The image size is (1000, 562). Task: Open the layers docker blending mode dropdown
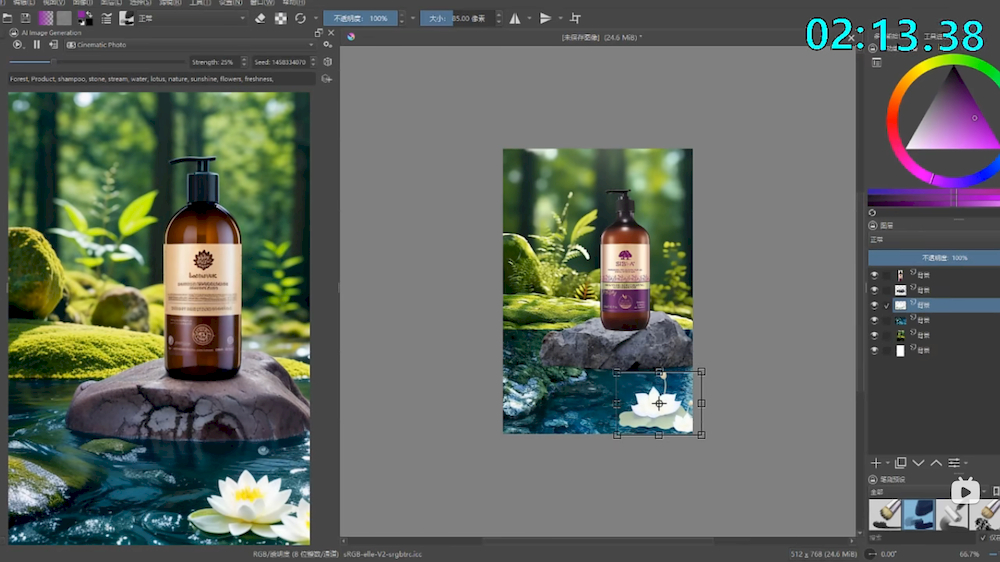click(x=933, y=240)
